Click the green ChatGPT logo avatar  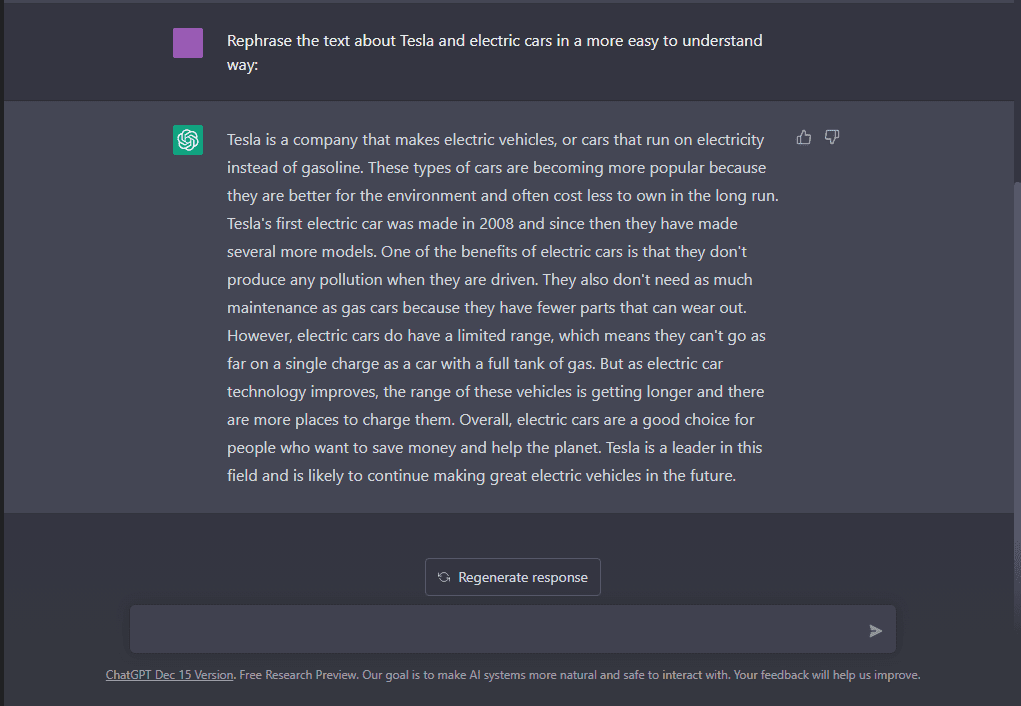click(188, 140)
